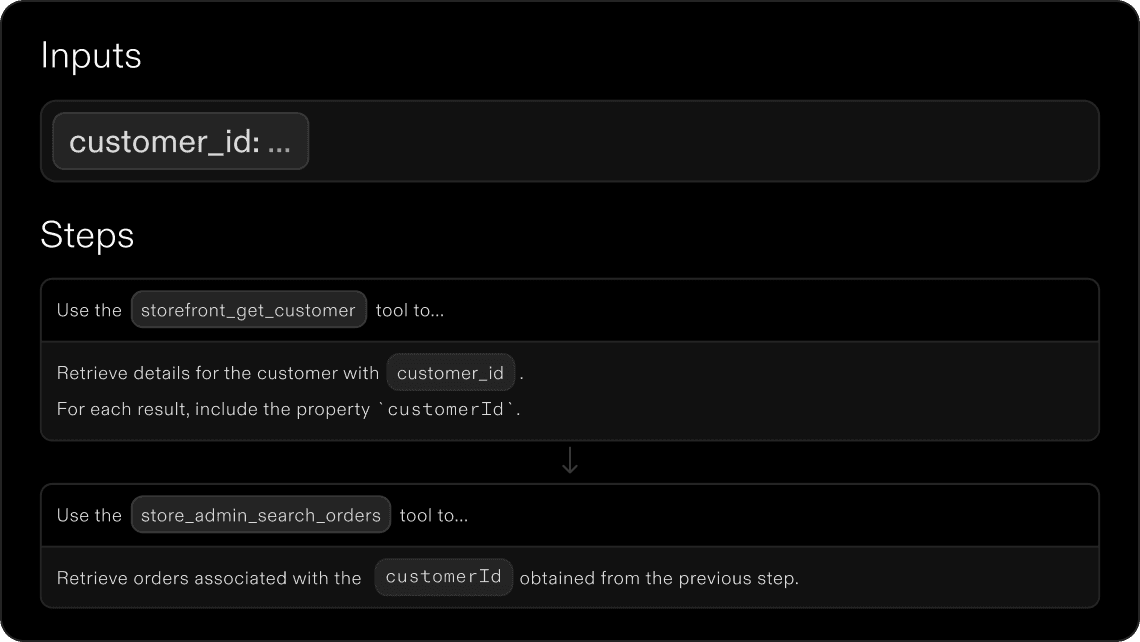Click "Use the" text in the first step
The image size is (1140, 642).
tap(89, 310)
